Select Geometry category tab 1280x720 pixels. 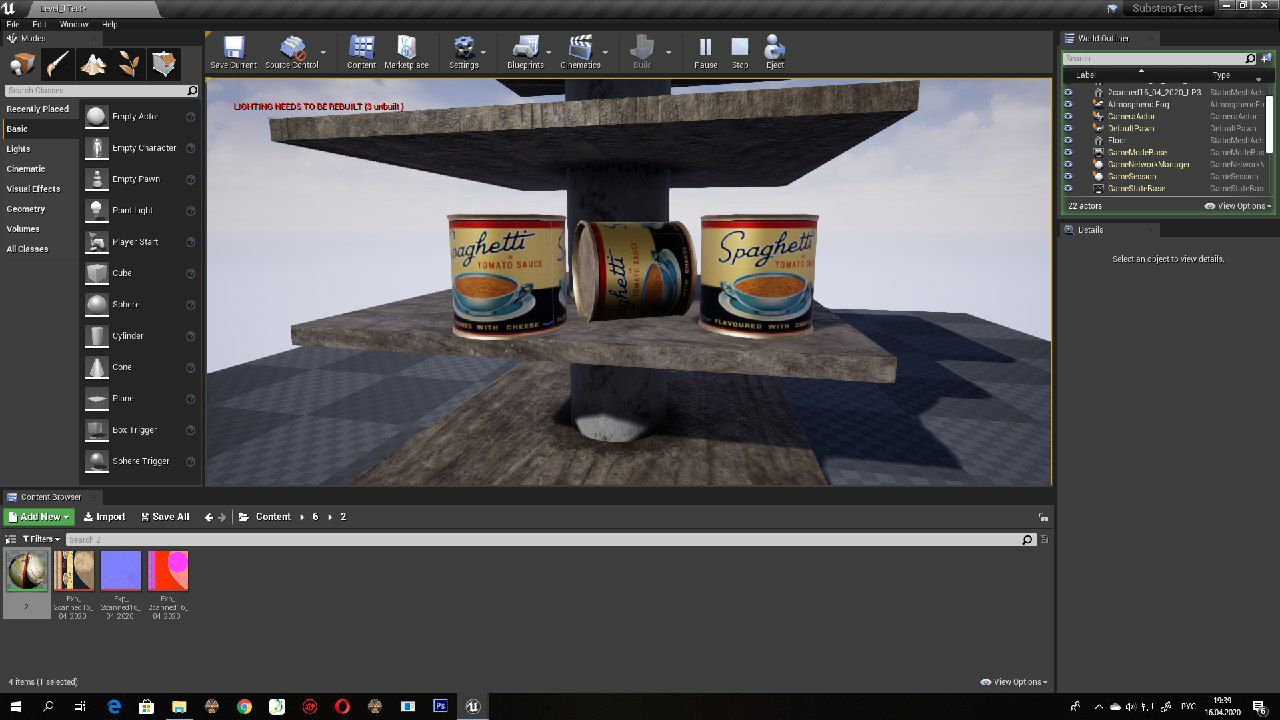40,209
